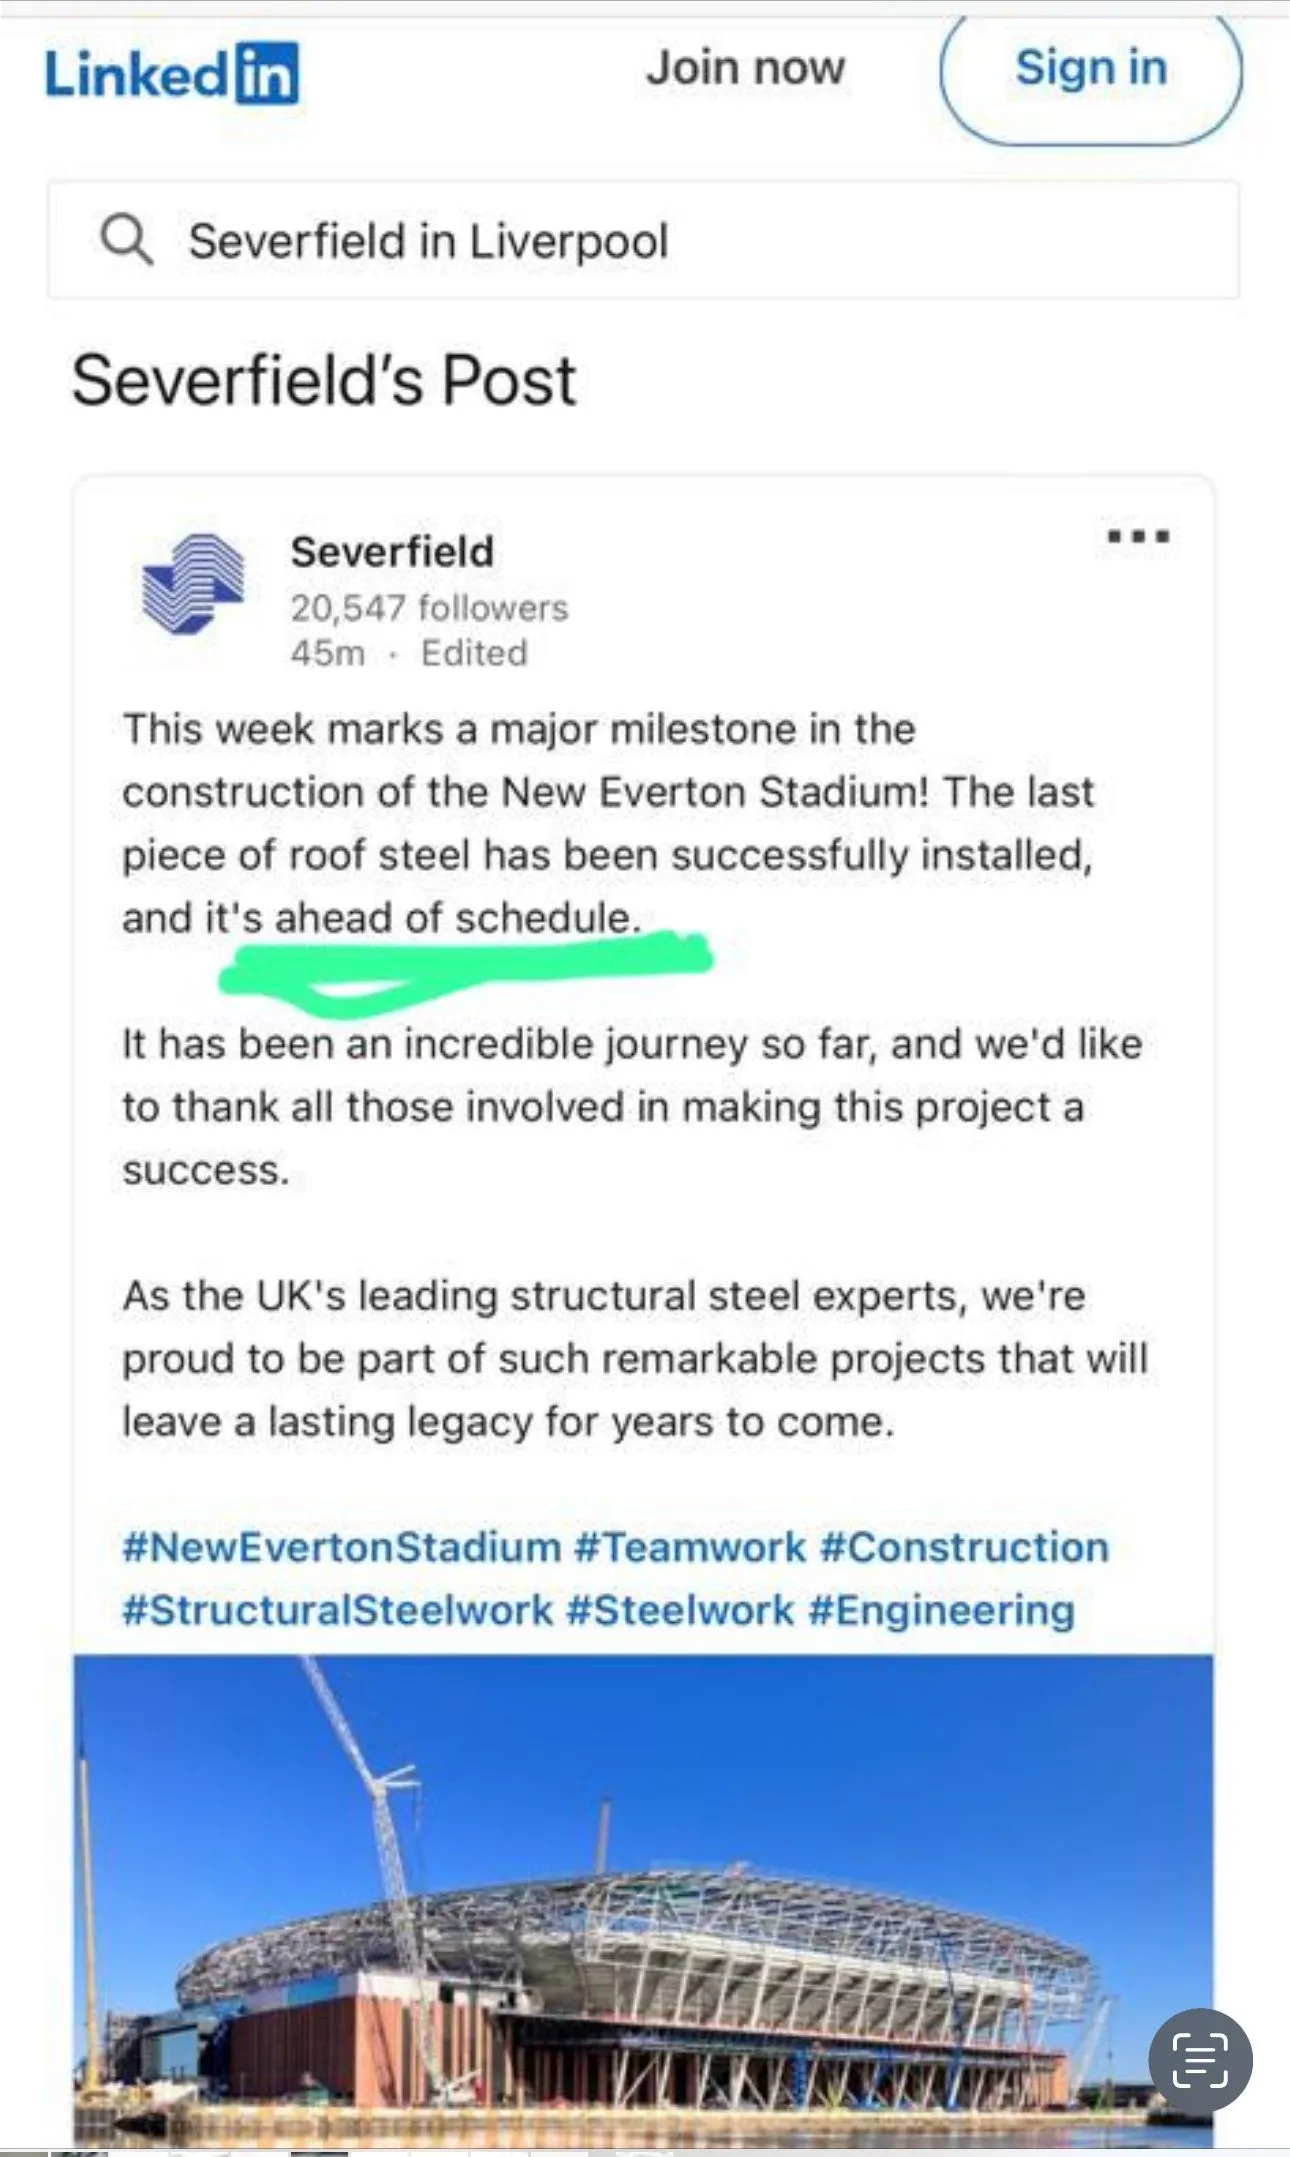Open the stadium construction photo

click(643, 1900)
